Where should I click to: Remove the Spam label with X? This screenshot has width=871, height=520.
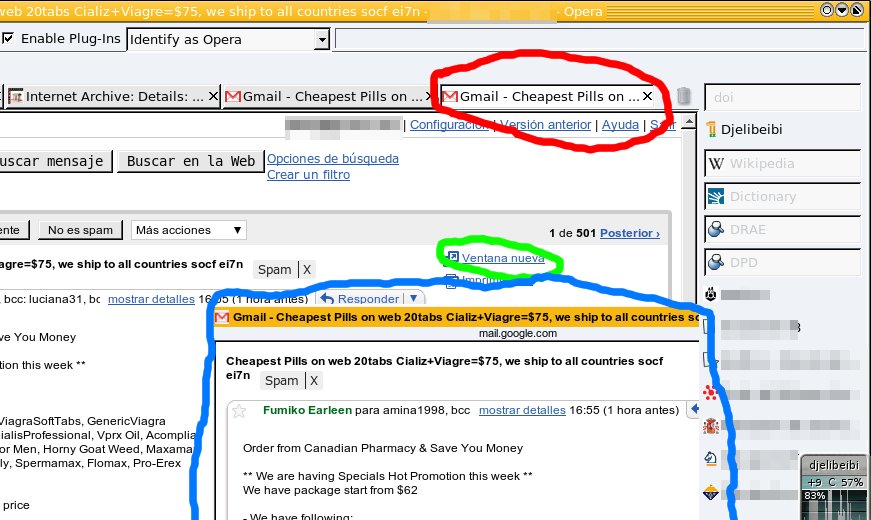(x=307, y=270)
